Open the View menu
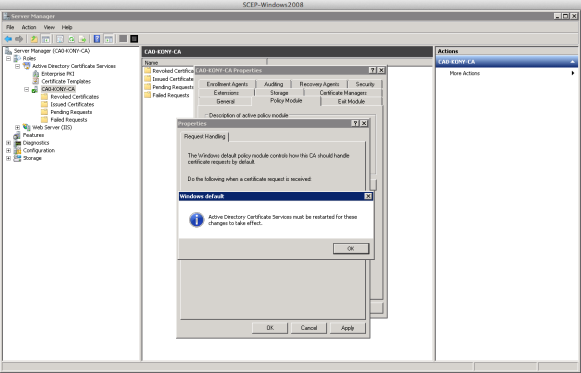581x373 pixels. click(x=49, y=27)
